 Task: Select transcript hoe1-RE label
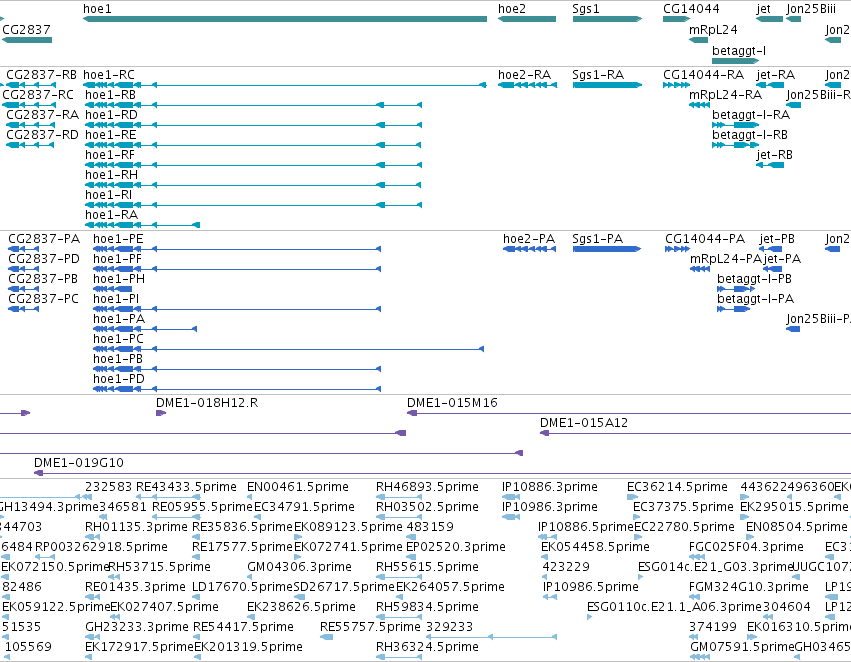pos(111,135)
